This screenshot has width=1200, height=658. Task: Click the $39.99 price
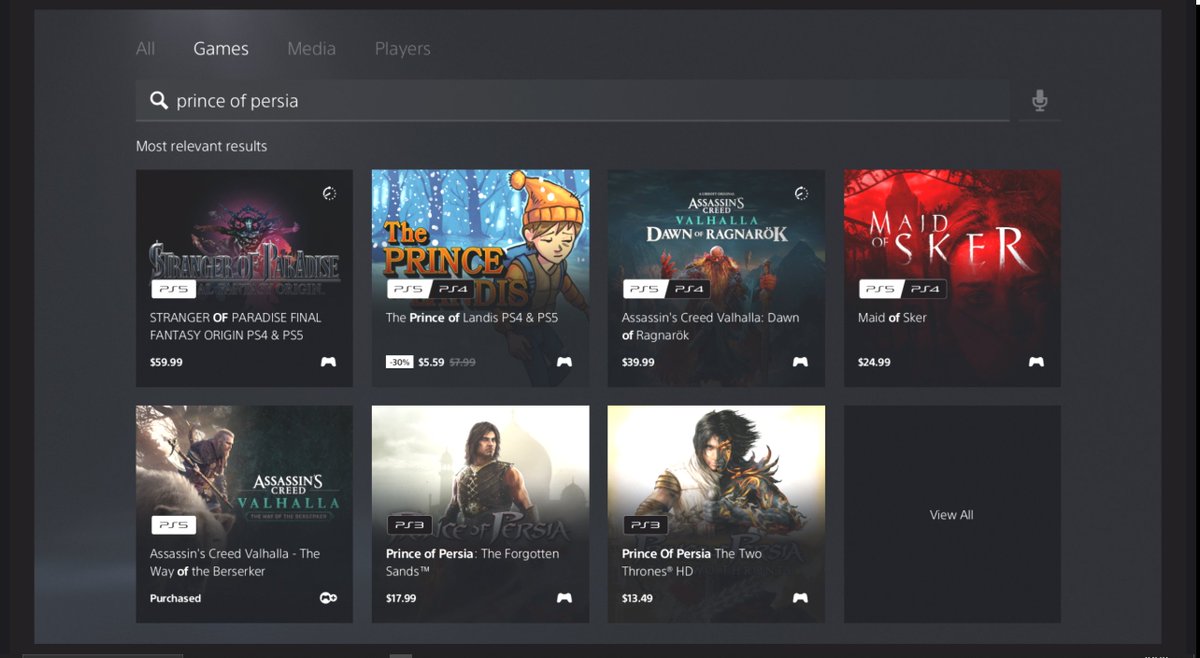click(x=638, y=362)
